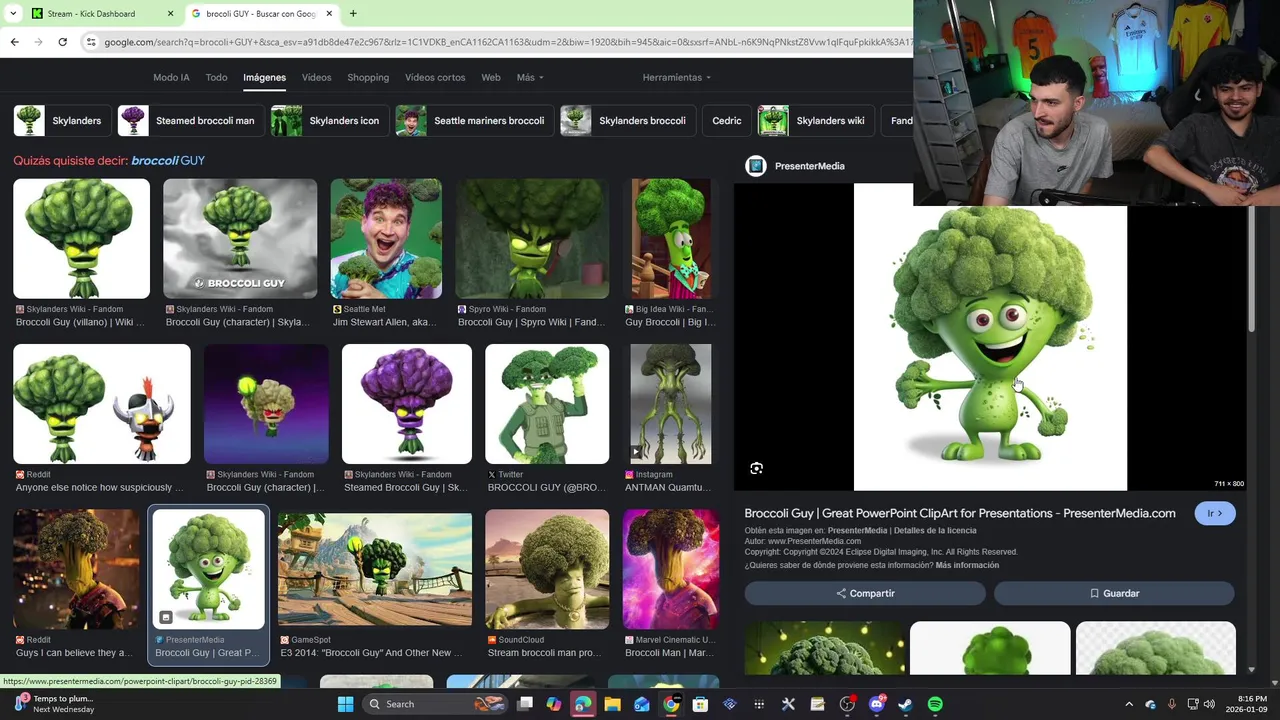Open the Jim Stewart Allen Seattle Met image
The height and width of the screenshot is (720, 1280).
386,239
